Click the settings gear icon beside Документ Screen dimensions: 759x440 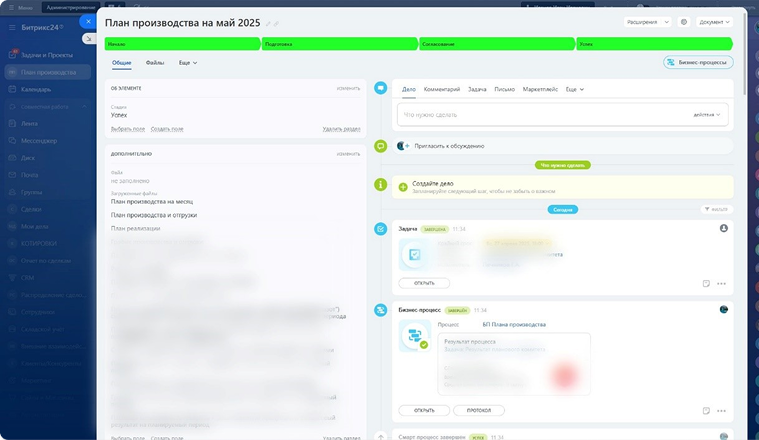[684, 21]
